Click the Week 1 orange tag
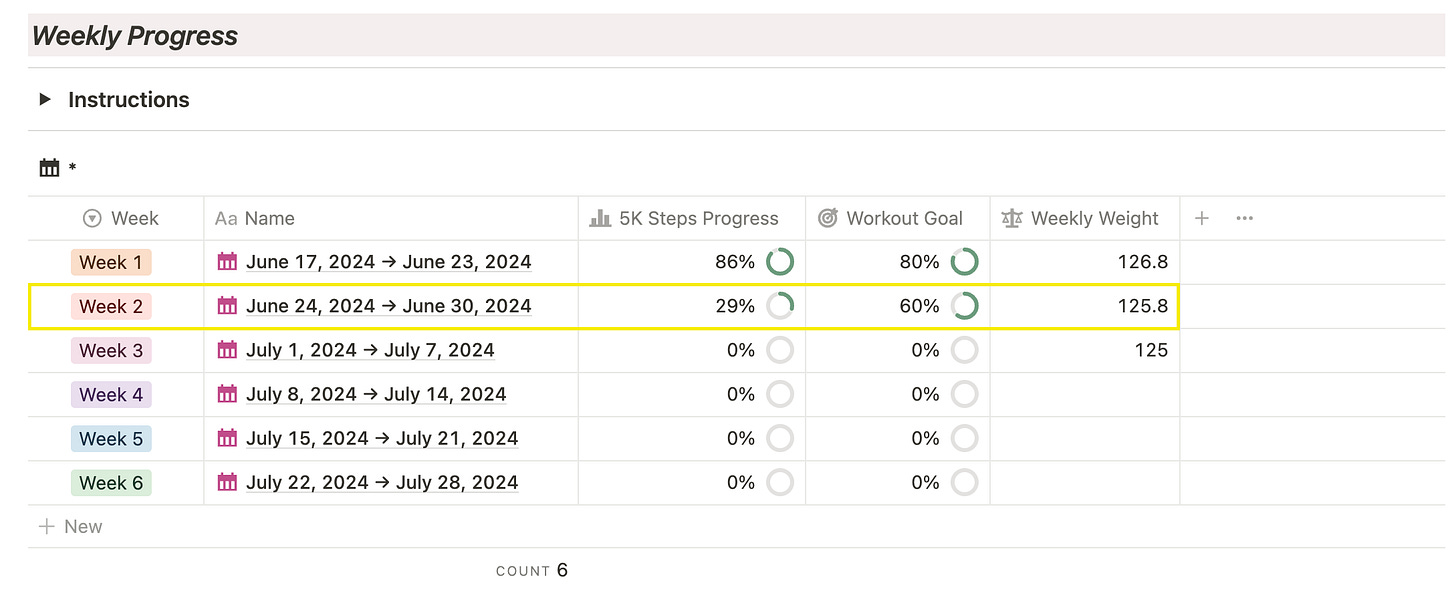1456x594 pixels. coord(111,262)
